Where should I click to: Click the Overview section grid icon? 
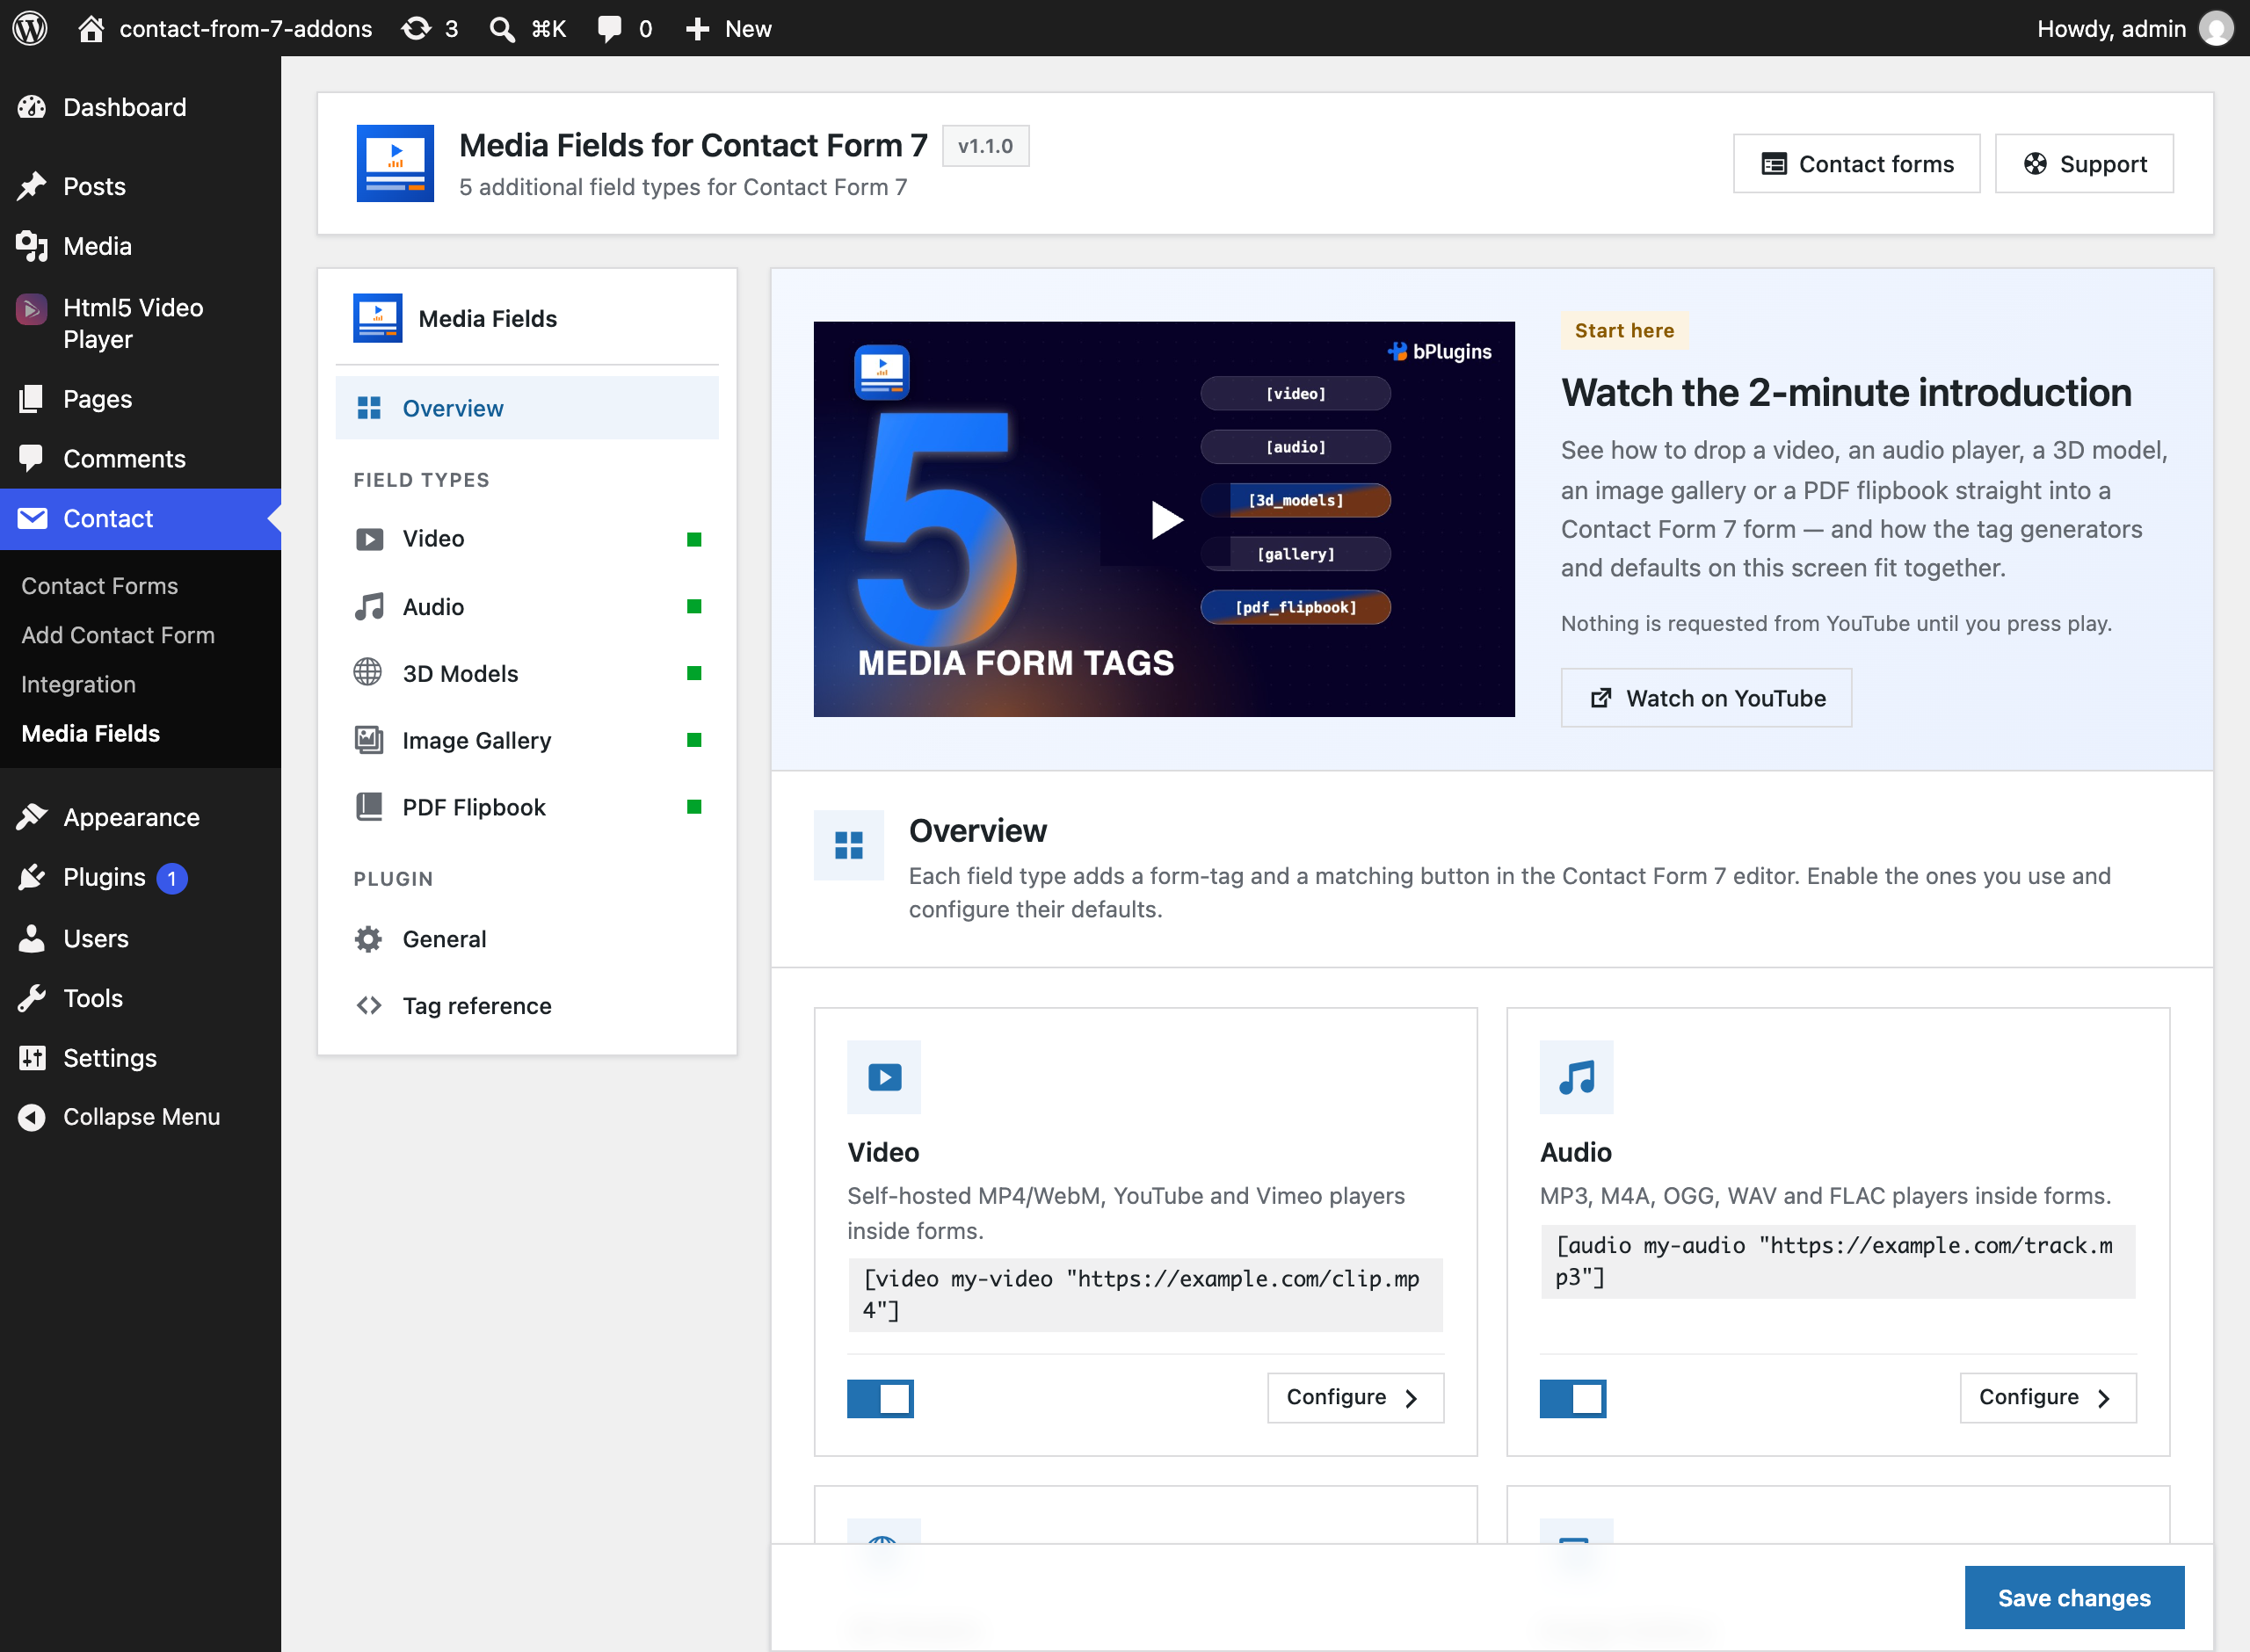pyautogui.click(x=849, y=846)
